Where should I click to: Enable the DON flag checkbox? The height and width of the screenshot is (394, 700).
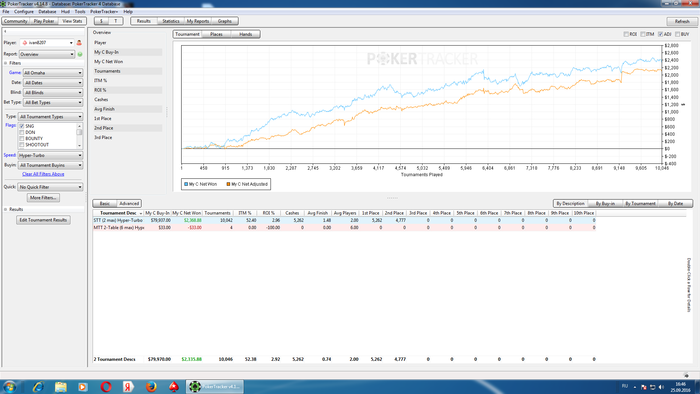[x=21, y=133]
